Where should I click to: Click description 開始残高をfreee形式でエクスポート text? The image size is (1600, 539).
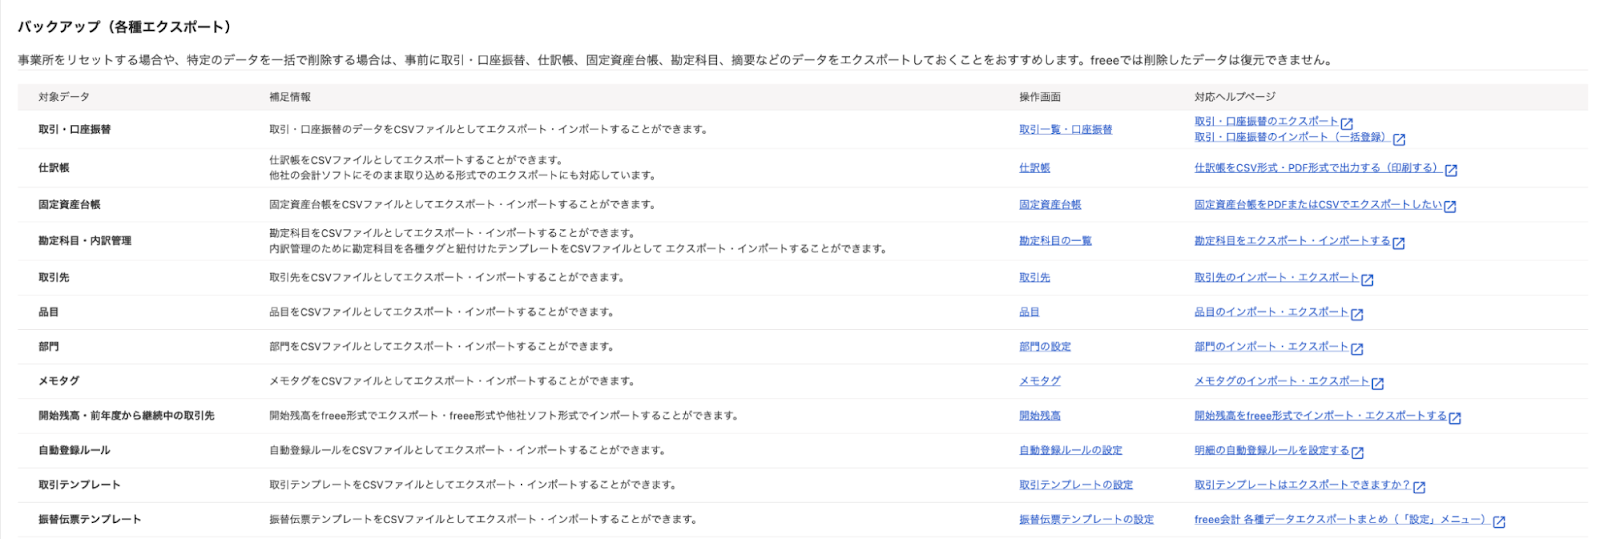click(x=504, y=416)
